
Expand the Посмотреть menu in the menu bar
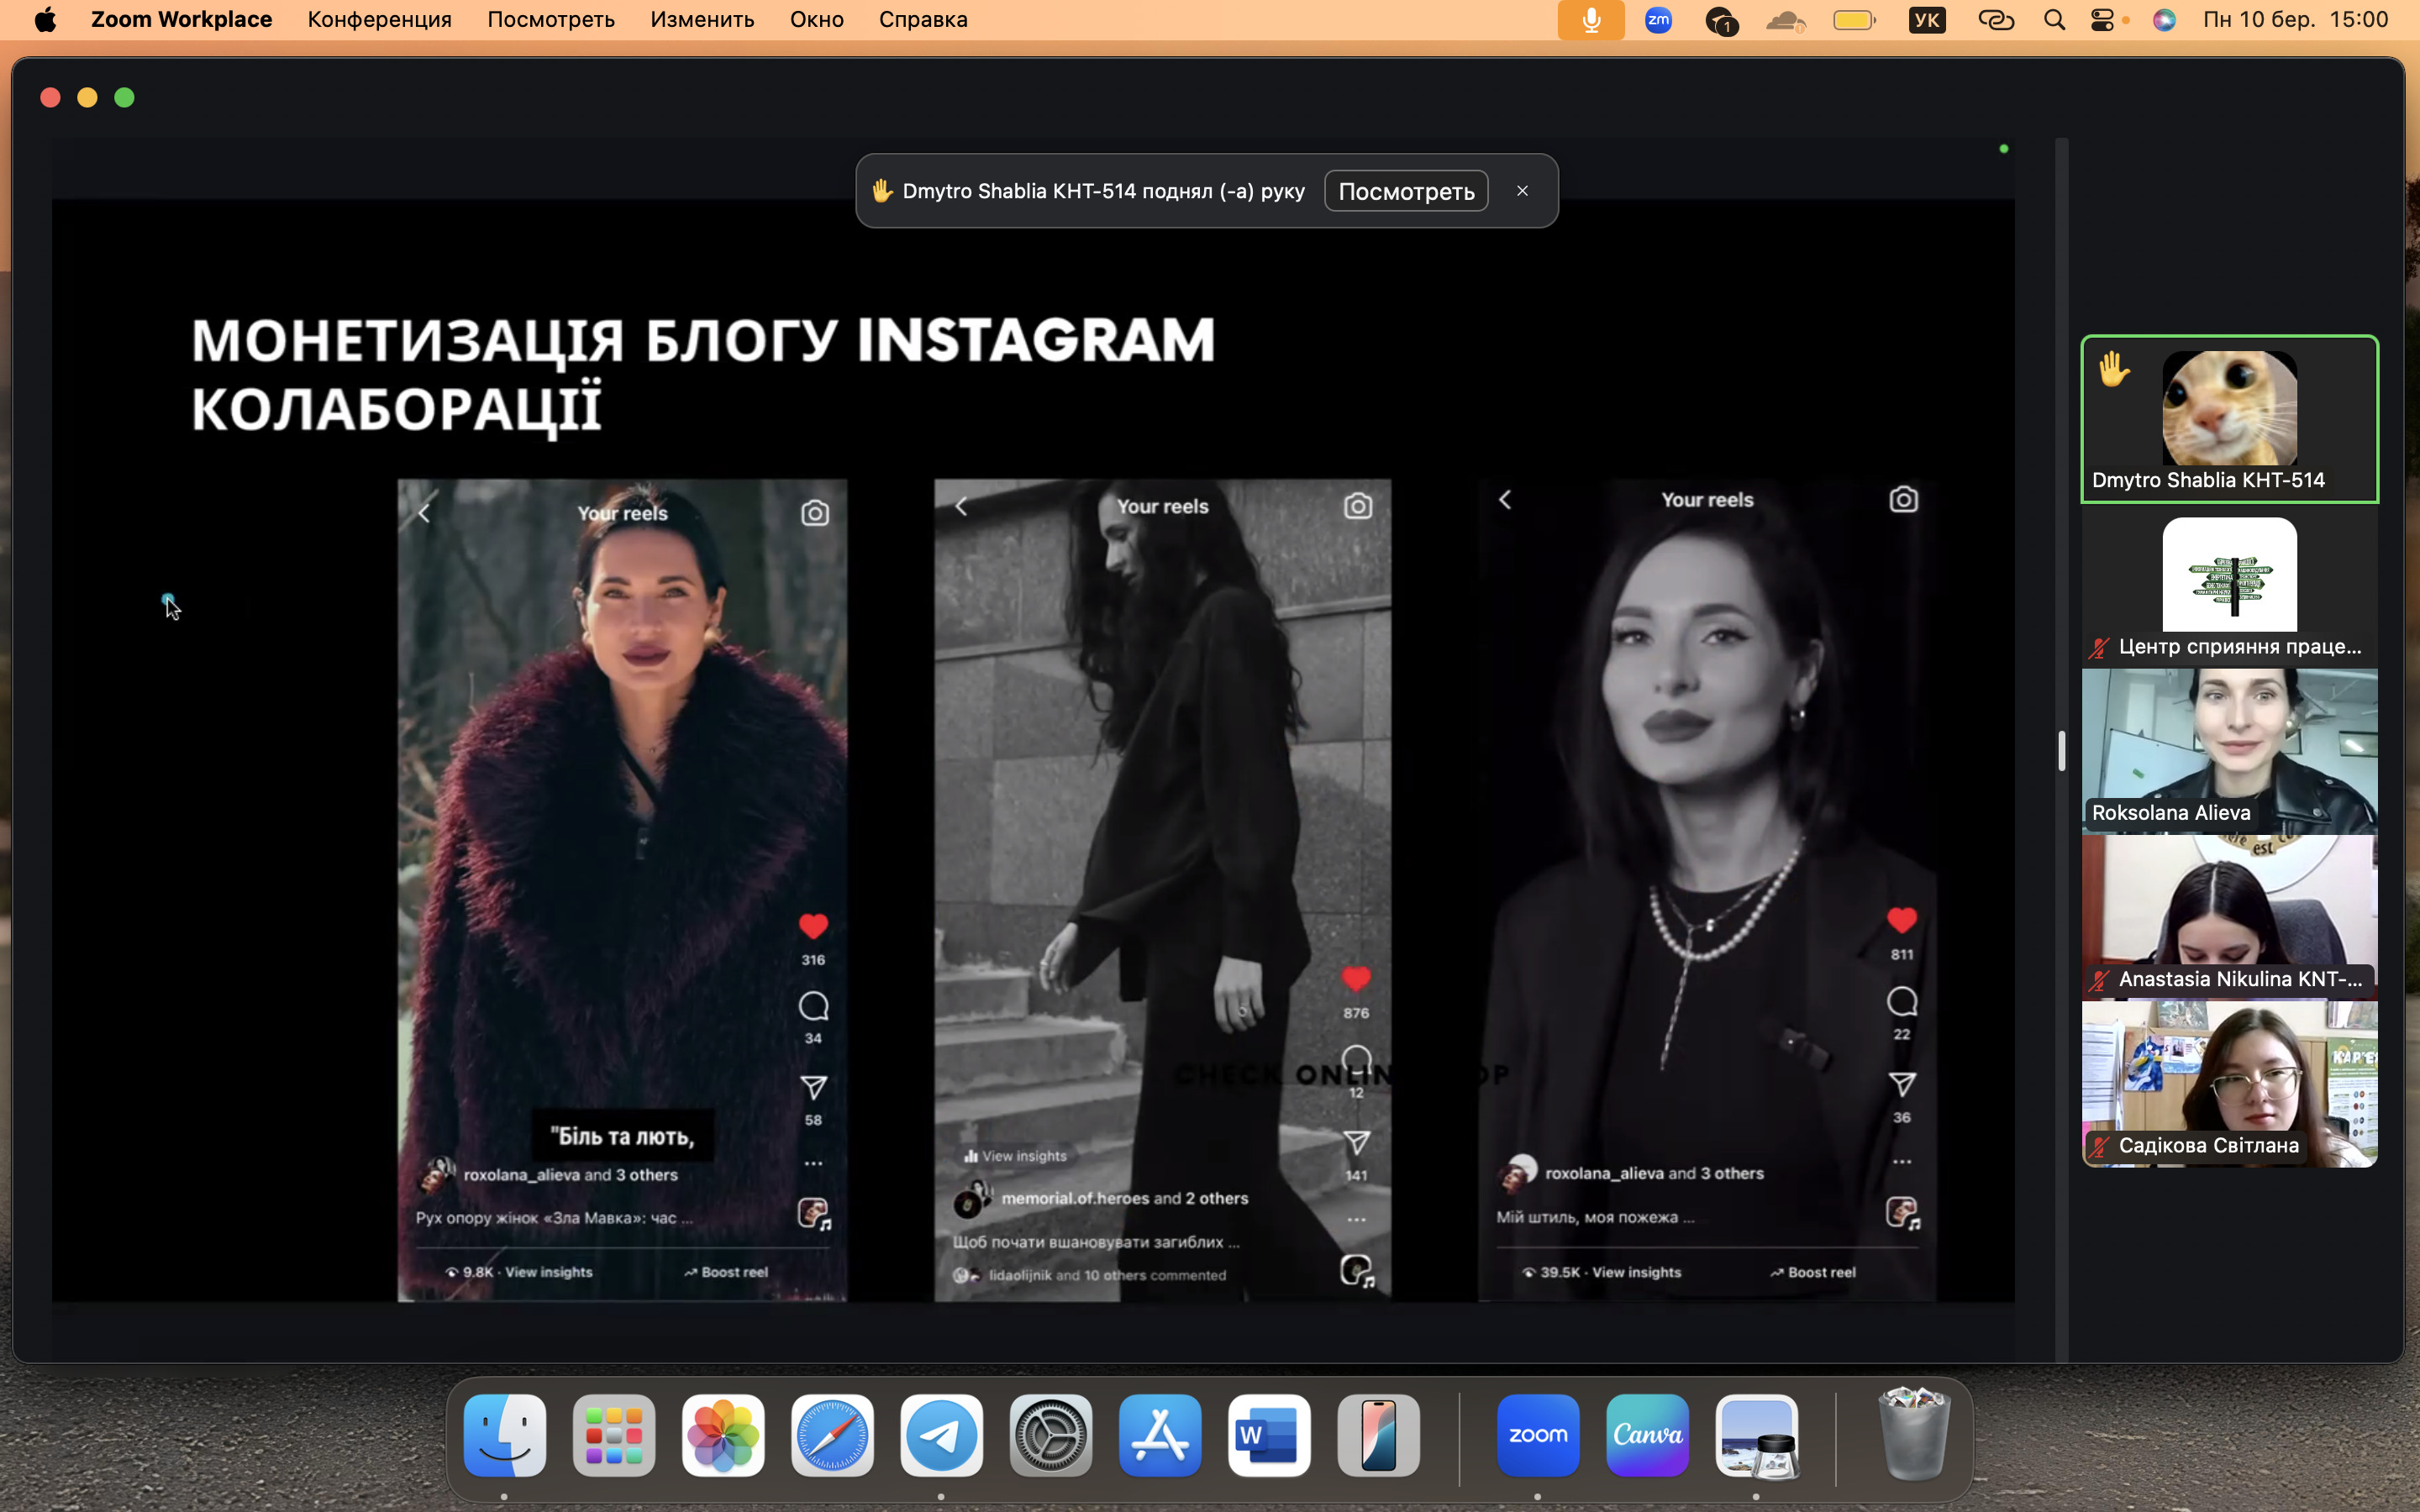(x=550, y=20)
